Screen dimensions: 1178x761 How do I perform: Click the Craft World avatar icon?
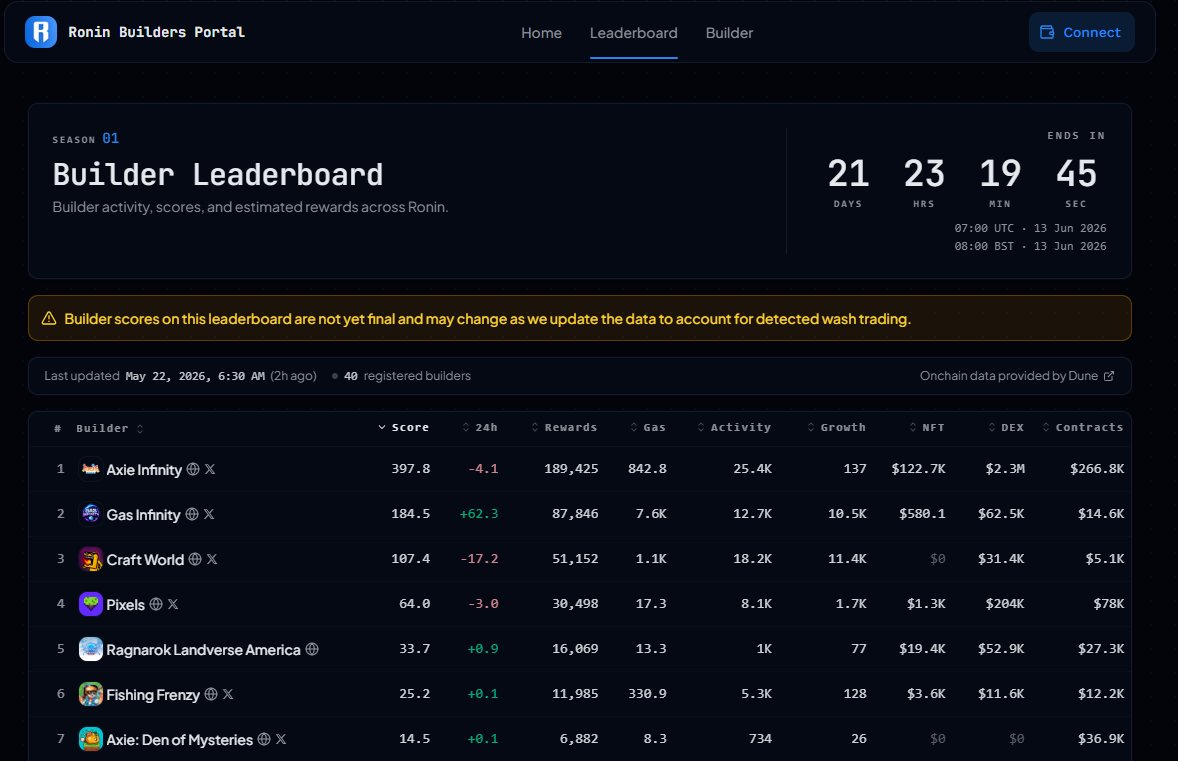pos(91,559)
